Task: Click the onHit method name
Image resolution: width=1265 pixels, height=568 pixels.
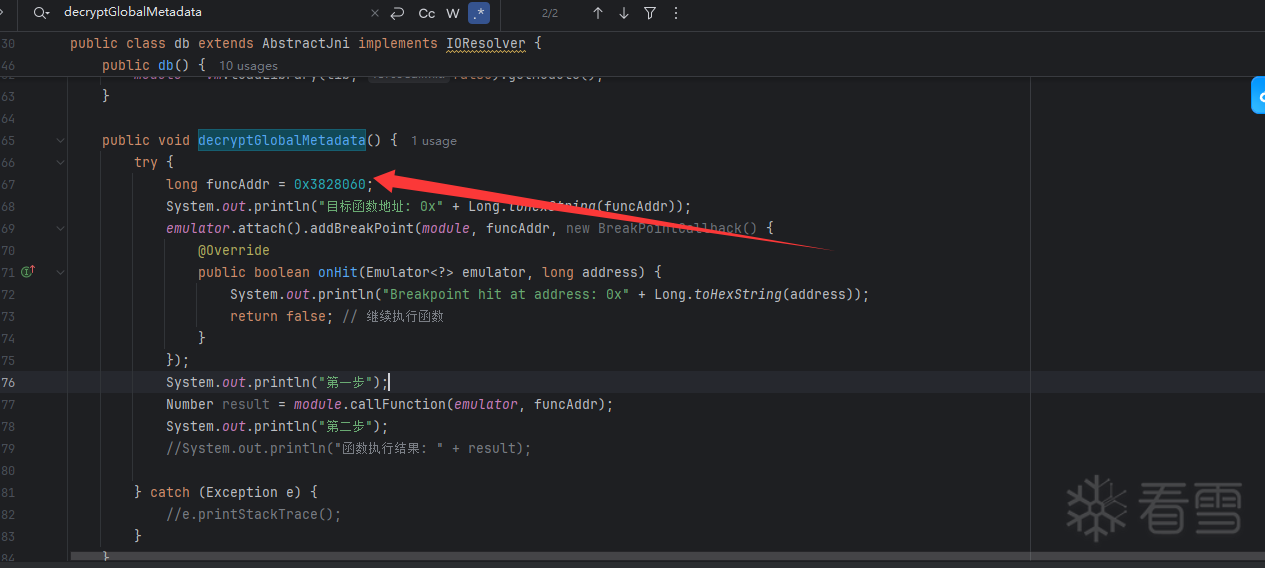Action: 338,272
